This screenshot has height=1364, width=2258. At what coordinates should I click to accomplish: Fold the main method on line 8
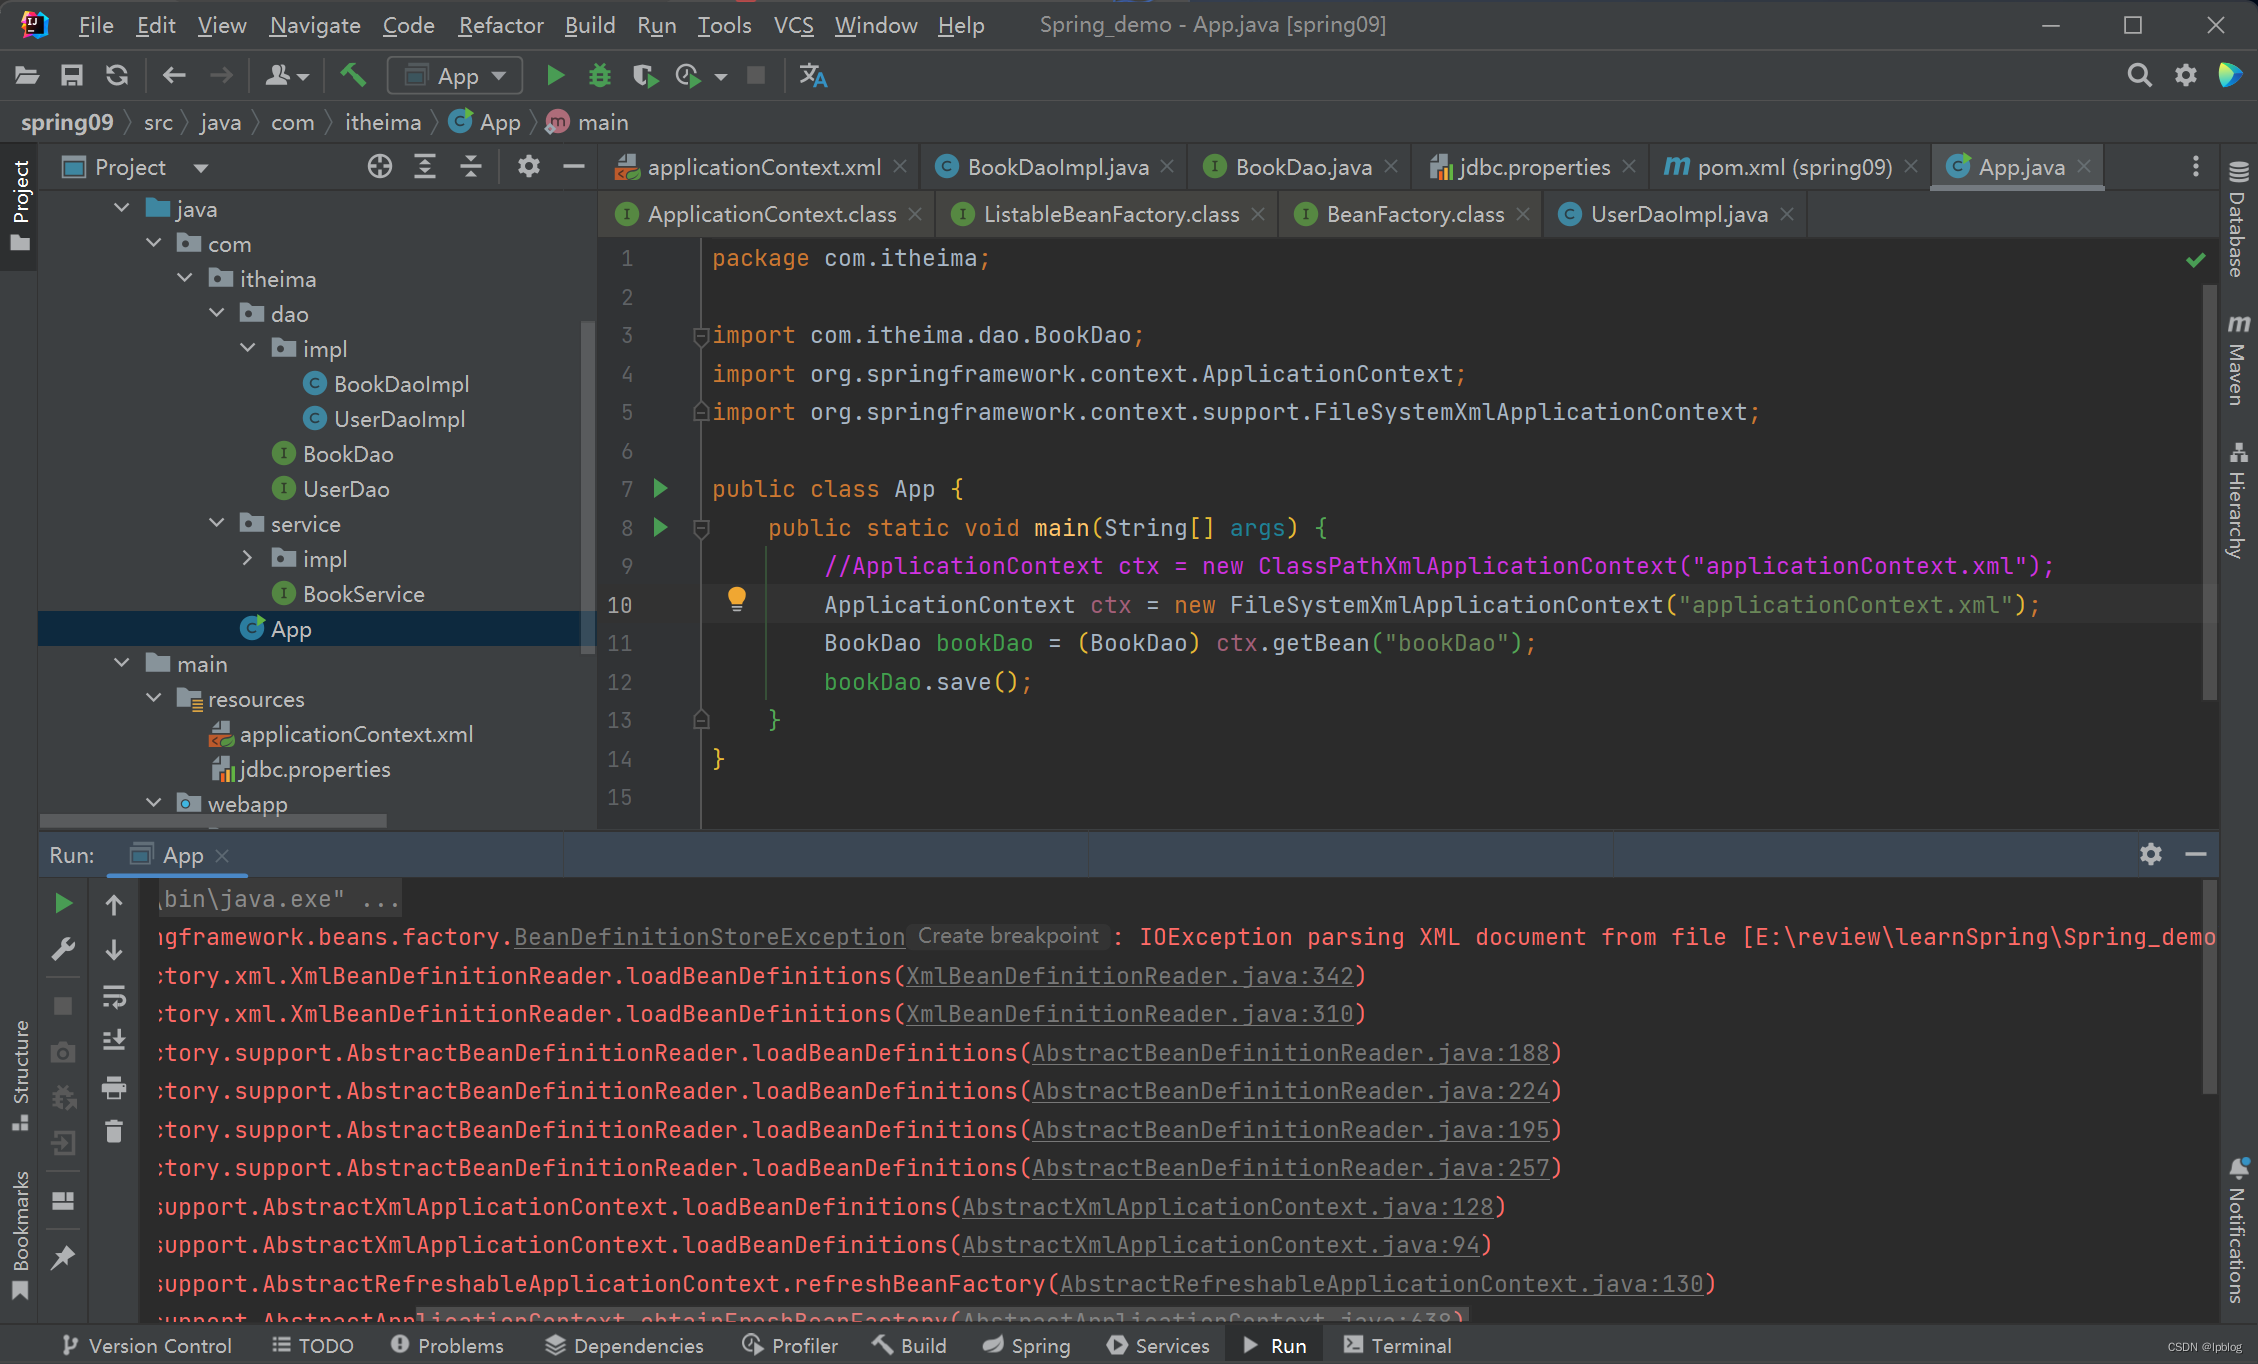pyautogui.click(x=701, y=527)
